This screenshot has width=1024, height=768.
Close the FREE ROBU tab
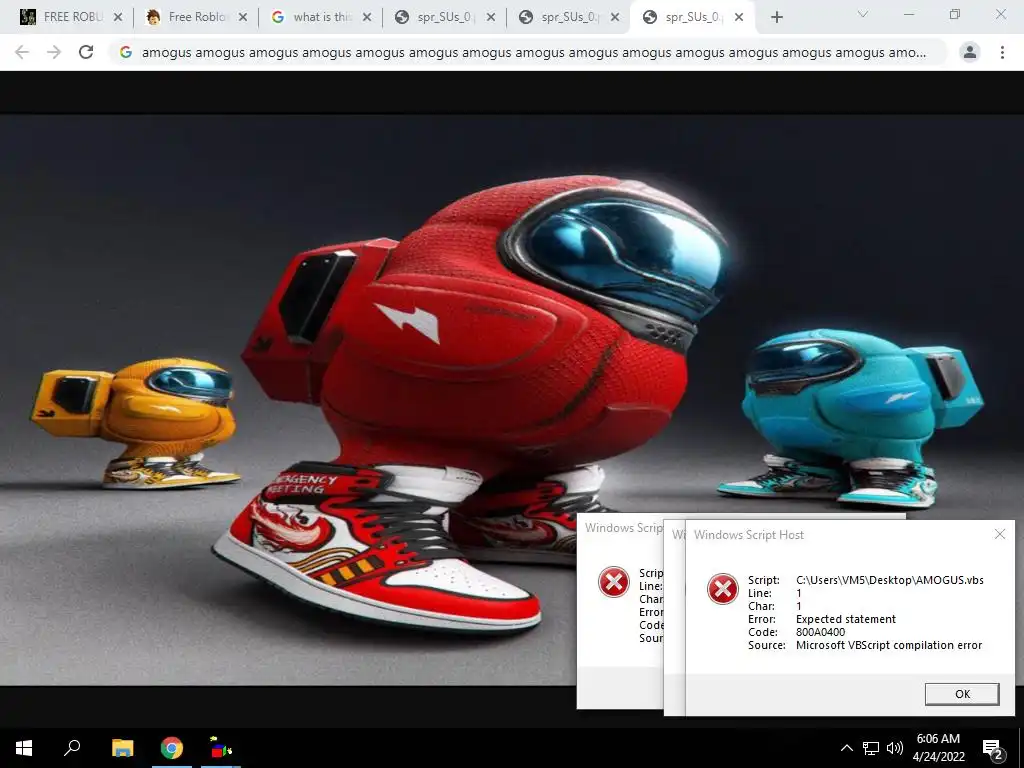(x=118, y=18)
